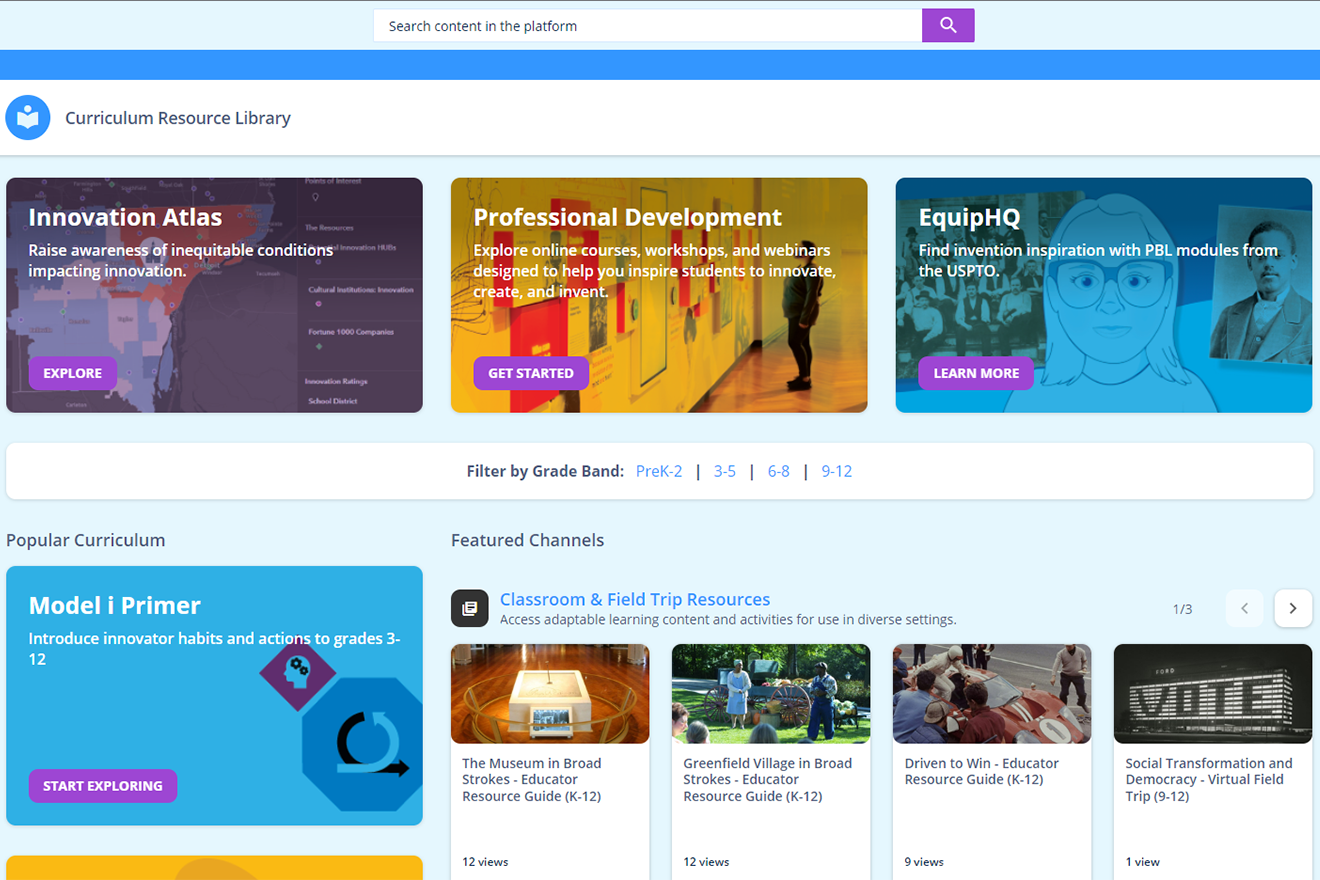
Task: Click the EquipHQ heading
Action: click(970, 217)
